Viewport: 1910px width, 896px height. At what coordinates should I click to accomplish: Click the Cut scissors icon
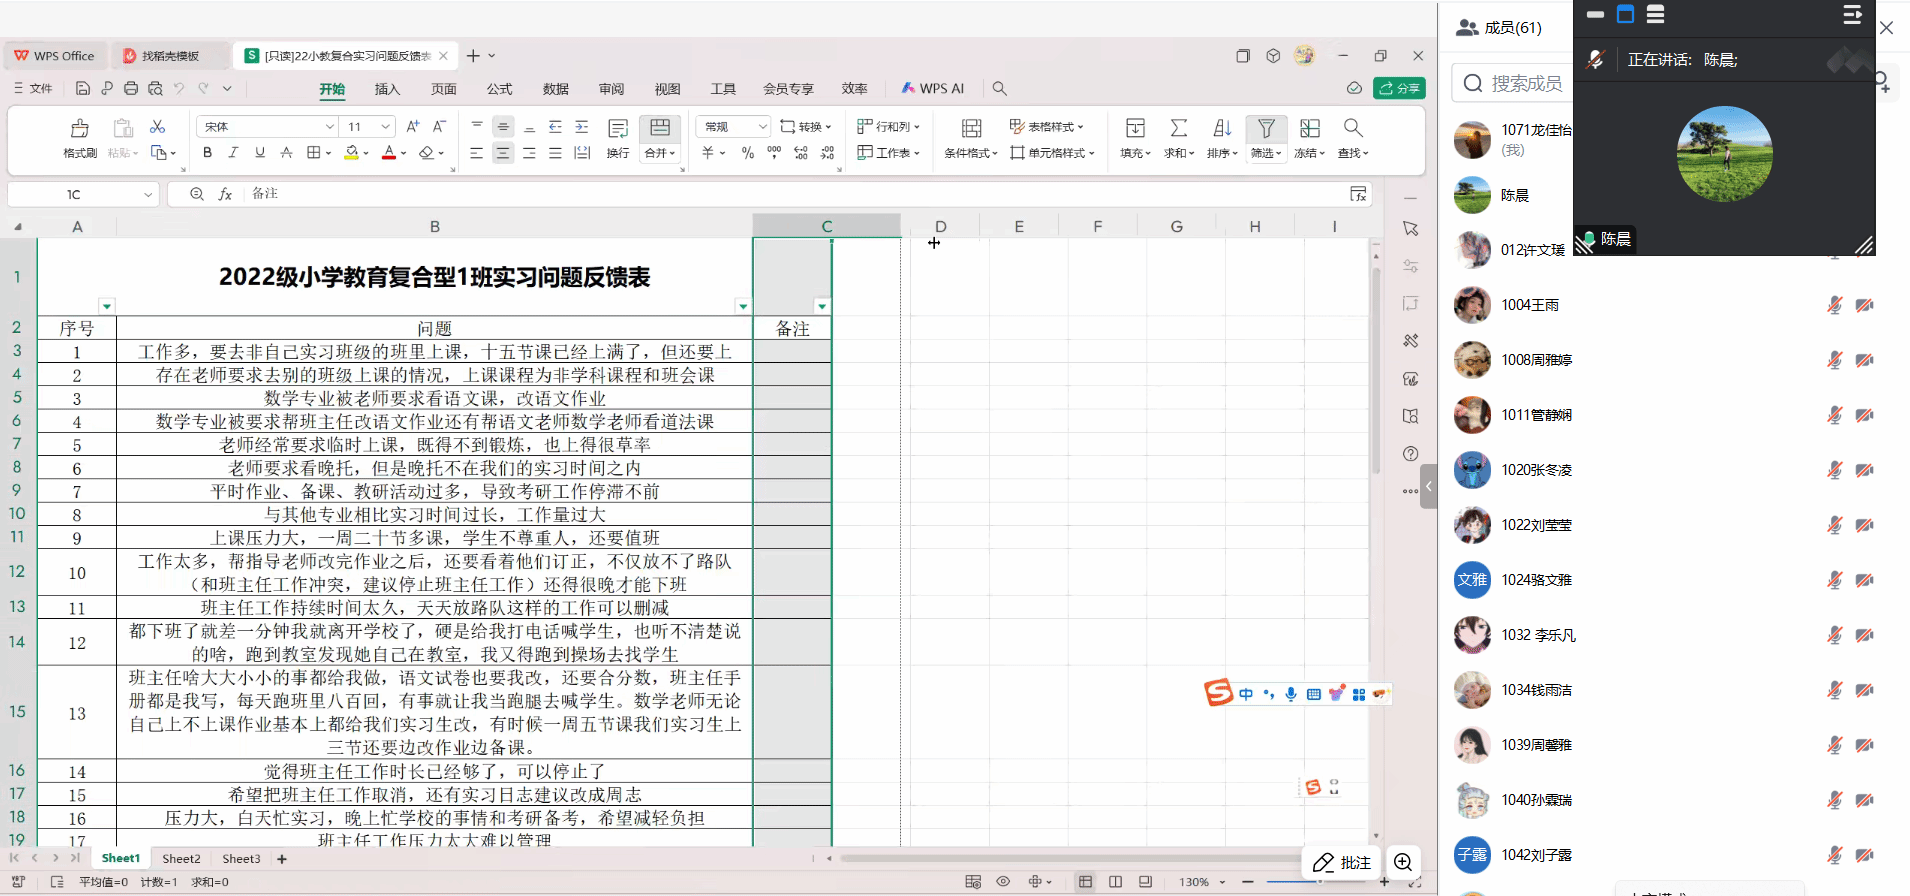point(157,127)
